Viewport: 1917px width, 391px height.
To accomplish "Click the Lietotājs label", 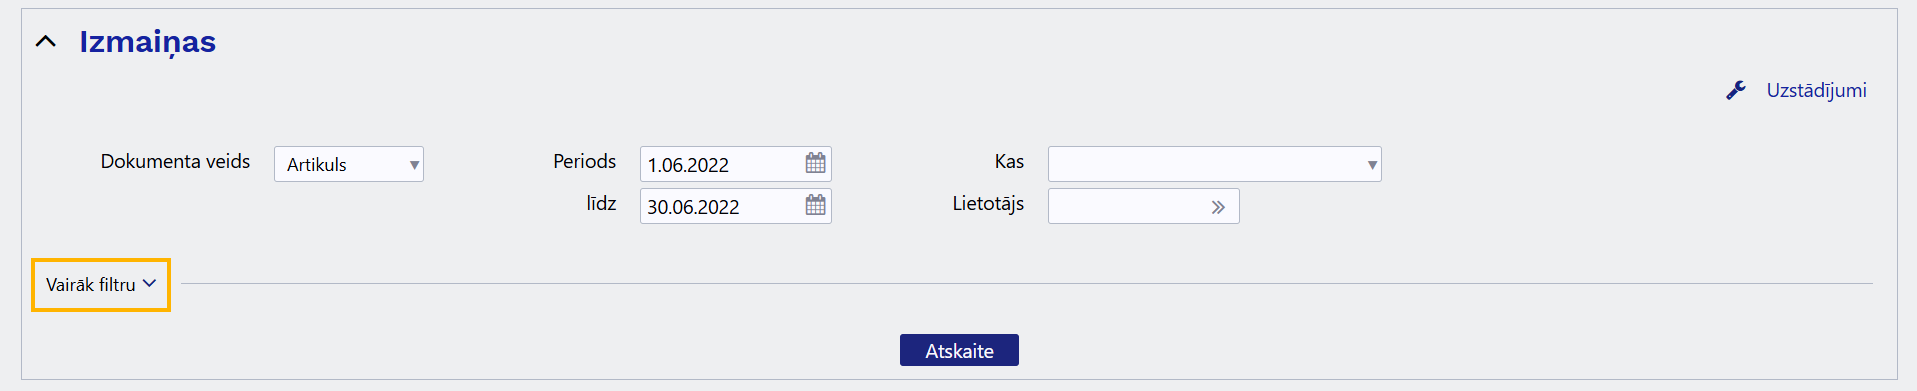I will pyautogui.click(x=988, y=203).
